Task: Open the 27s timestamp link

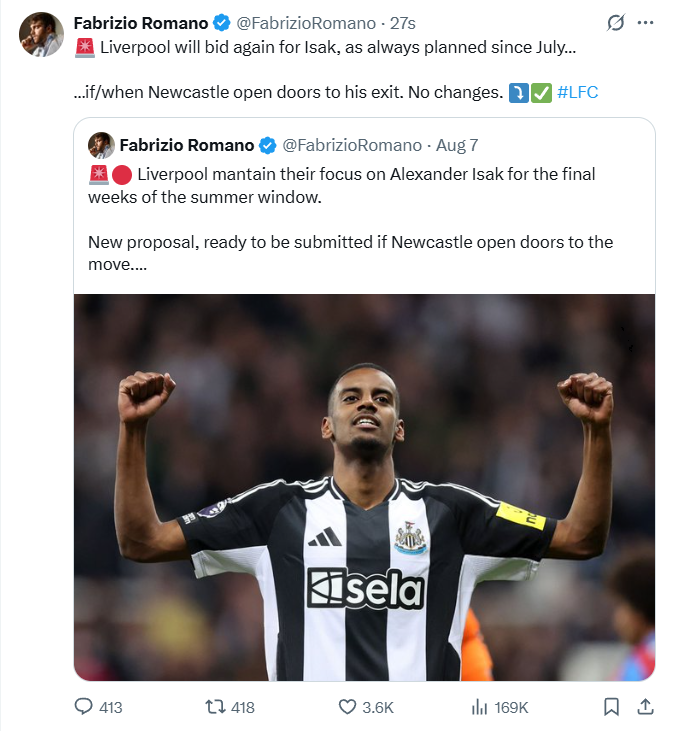Action: [402, 22]
